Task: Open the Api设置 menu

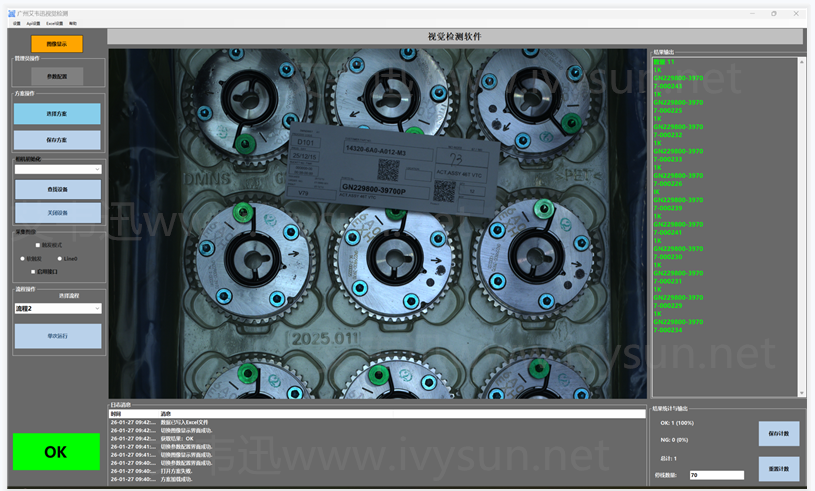Action: (x=33, y=23)
